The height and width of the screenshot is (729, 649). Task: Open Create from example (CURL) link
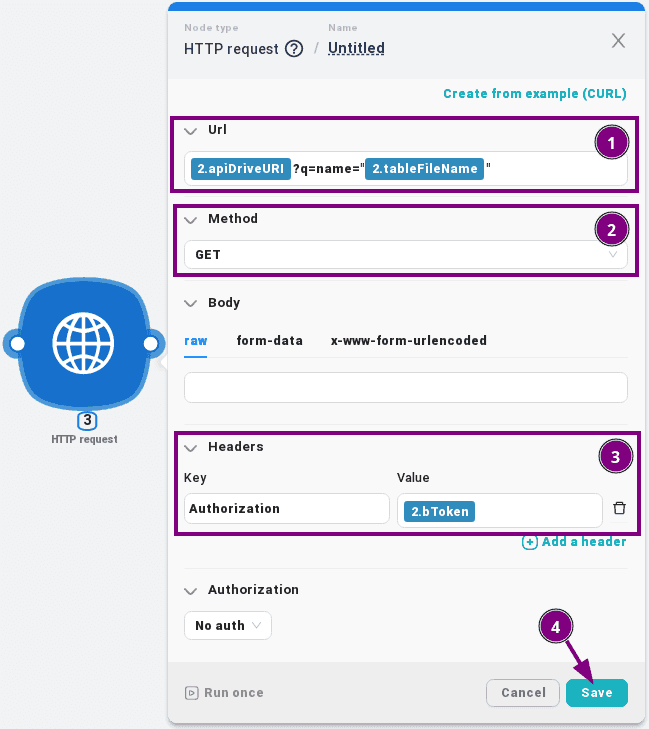click(534, 94)
